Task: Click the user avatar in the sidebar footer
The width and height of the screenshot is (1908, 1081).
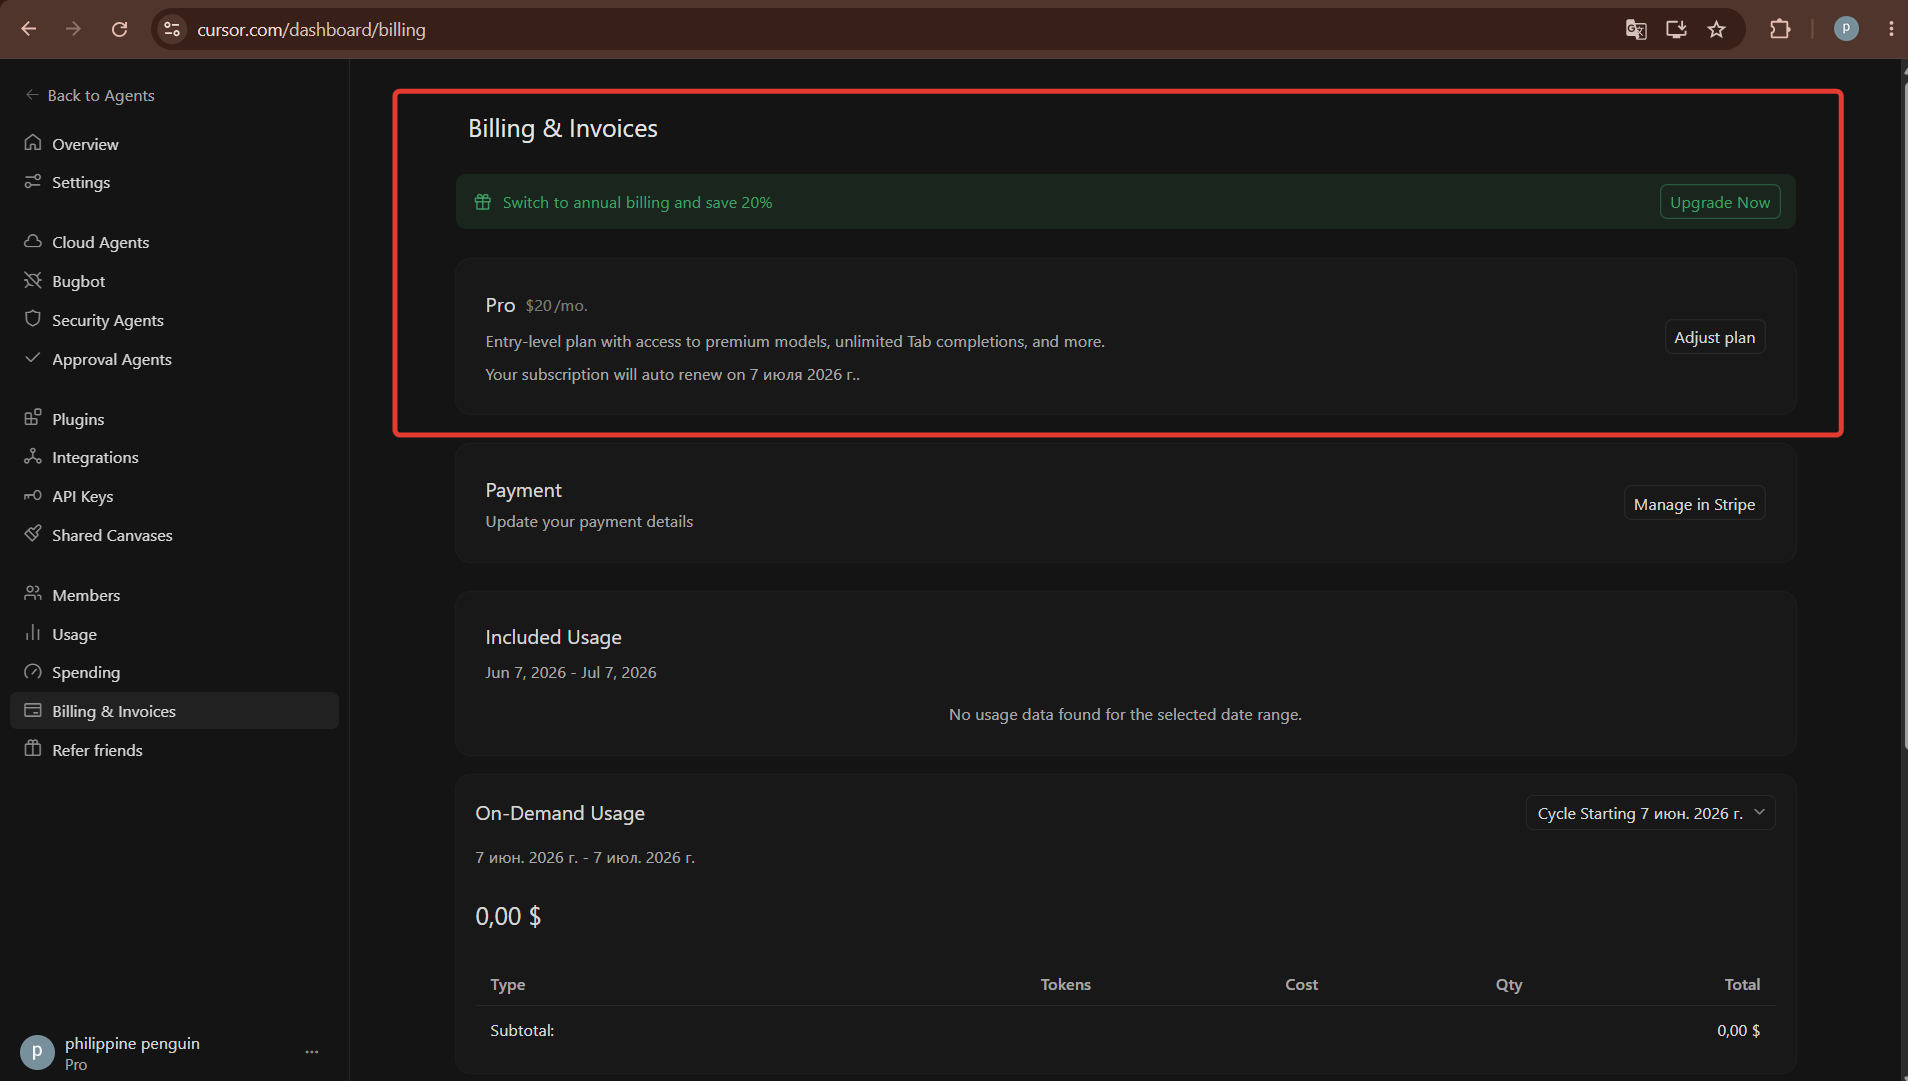Action: click(x=37, y=1052)
